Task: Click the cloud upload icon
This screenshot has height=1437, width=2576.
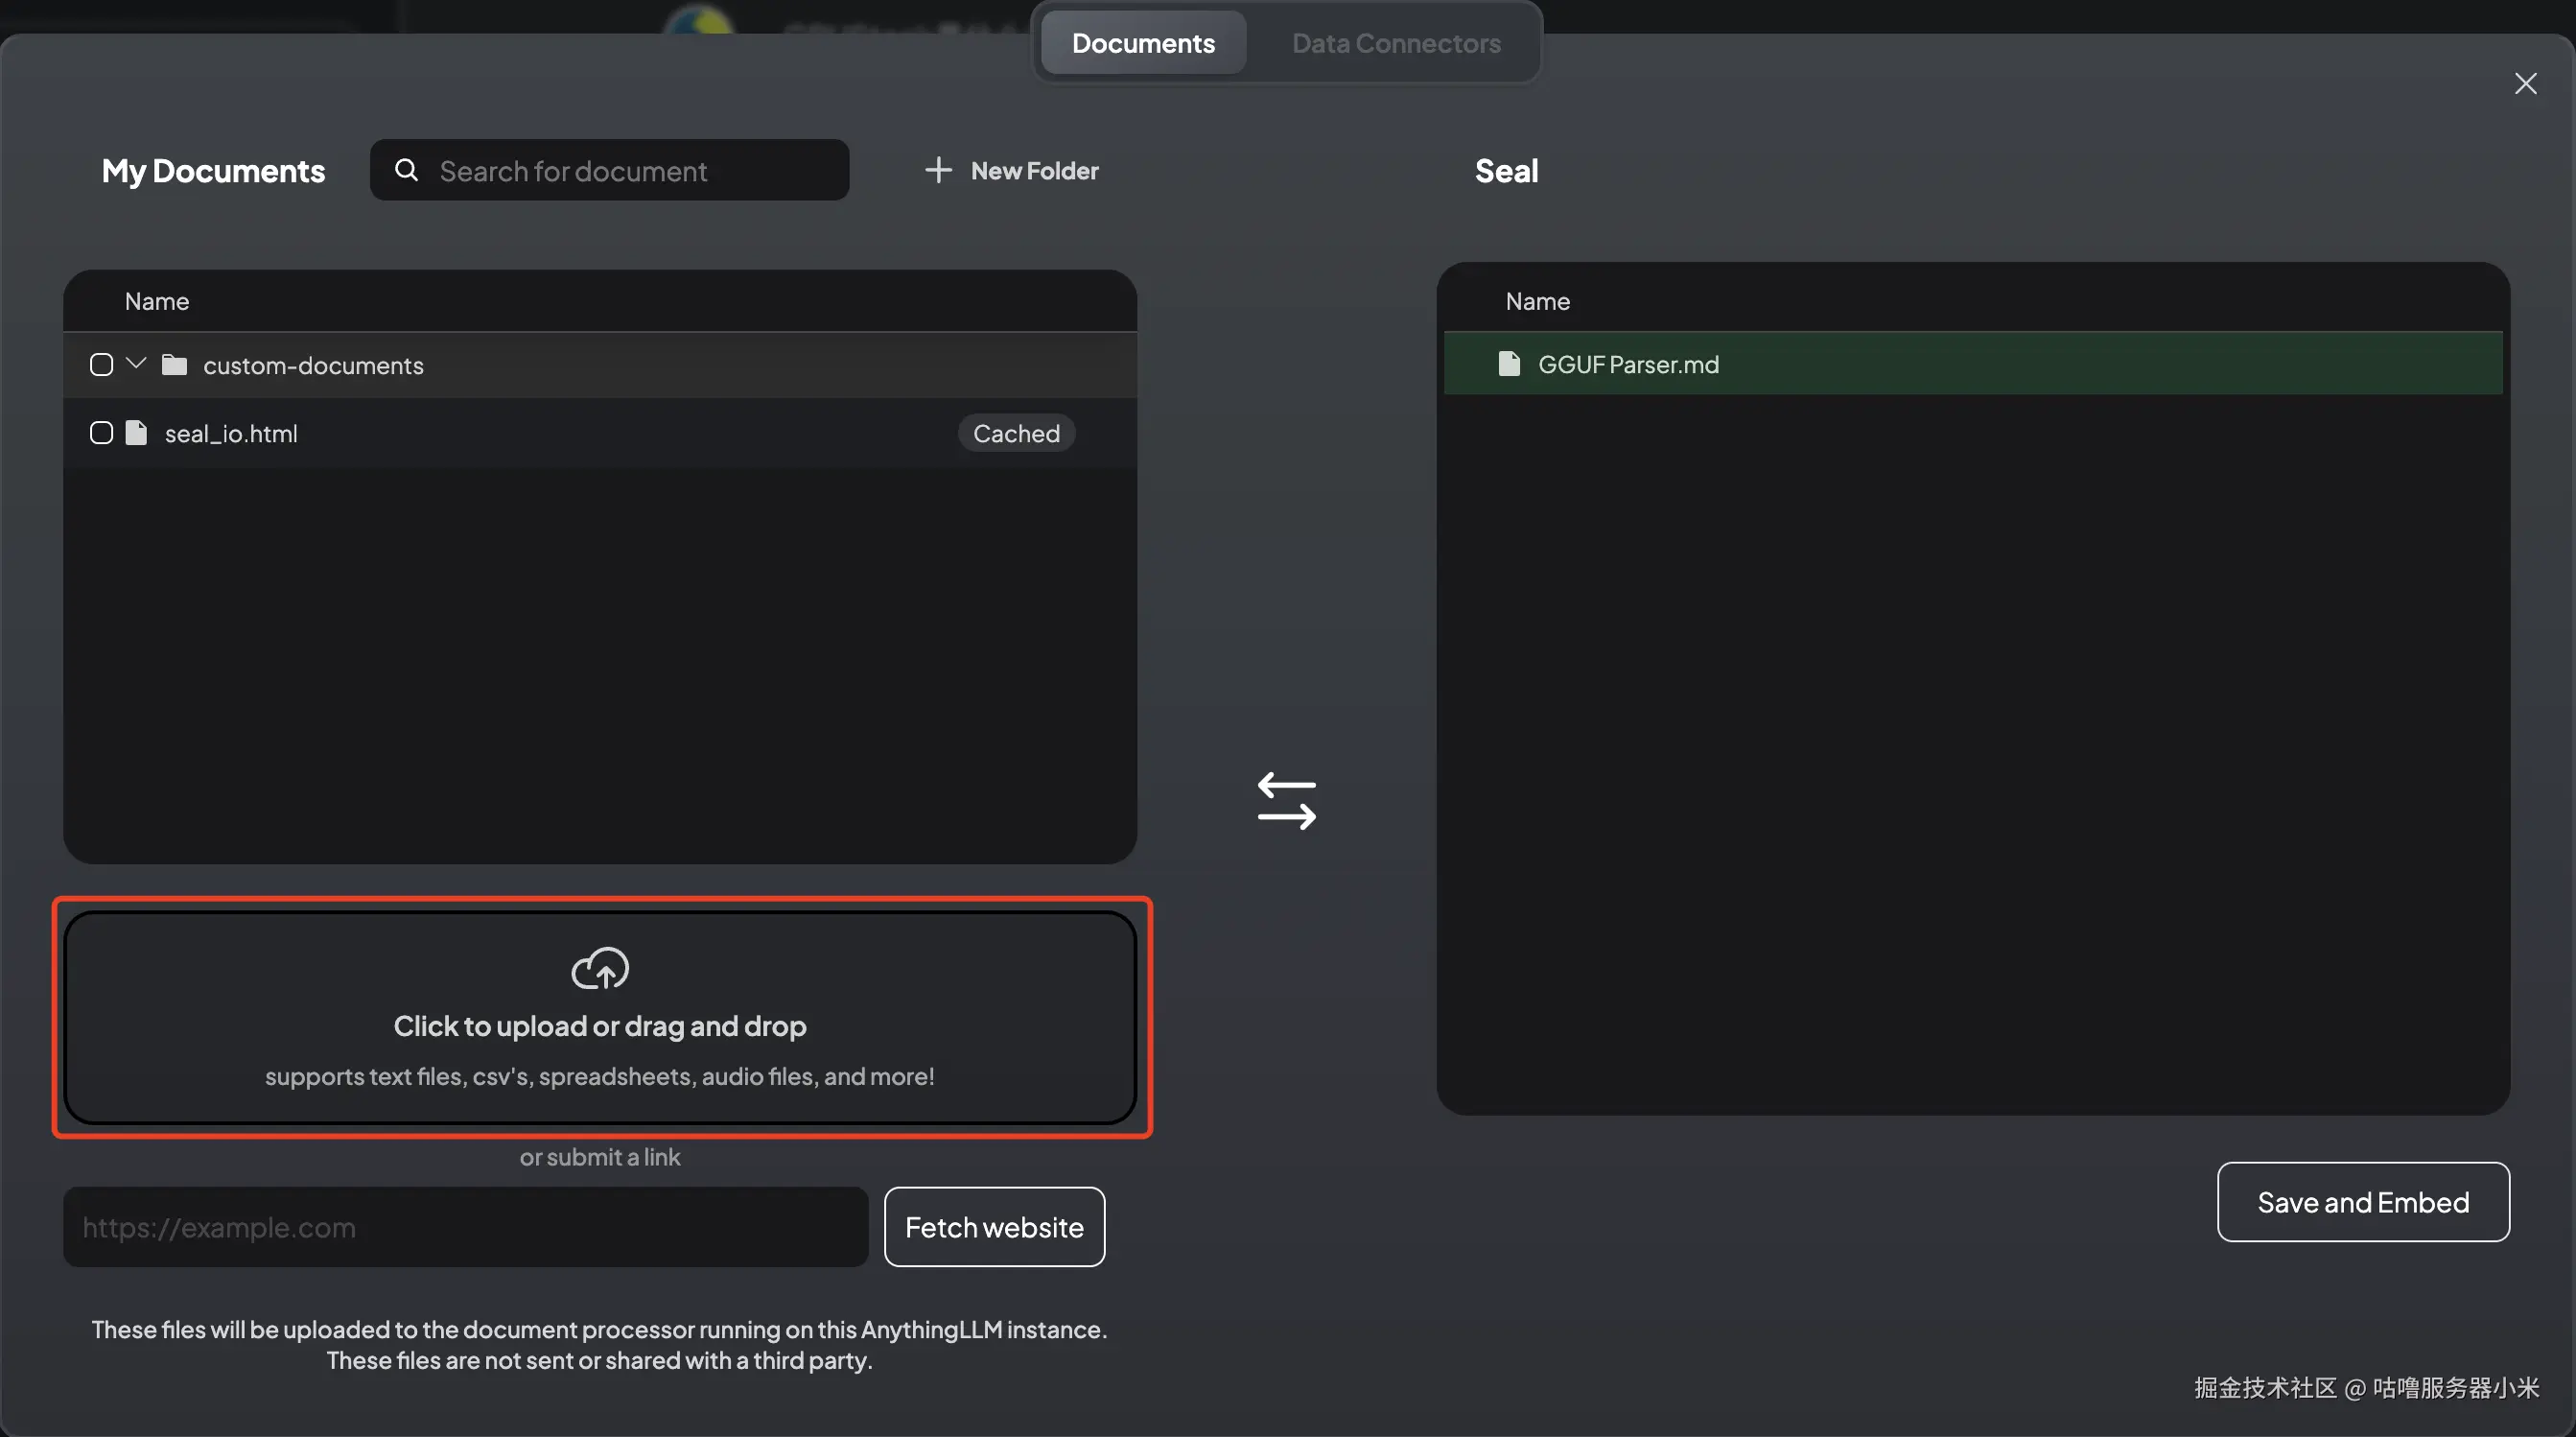Action: (x=599, y=967)
